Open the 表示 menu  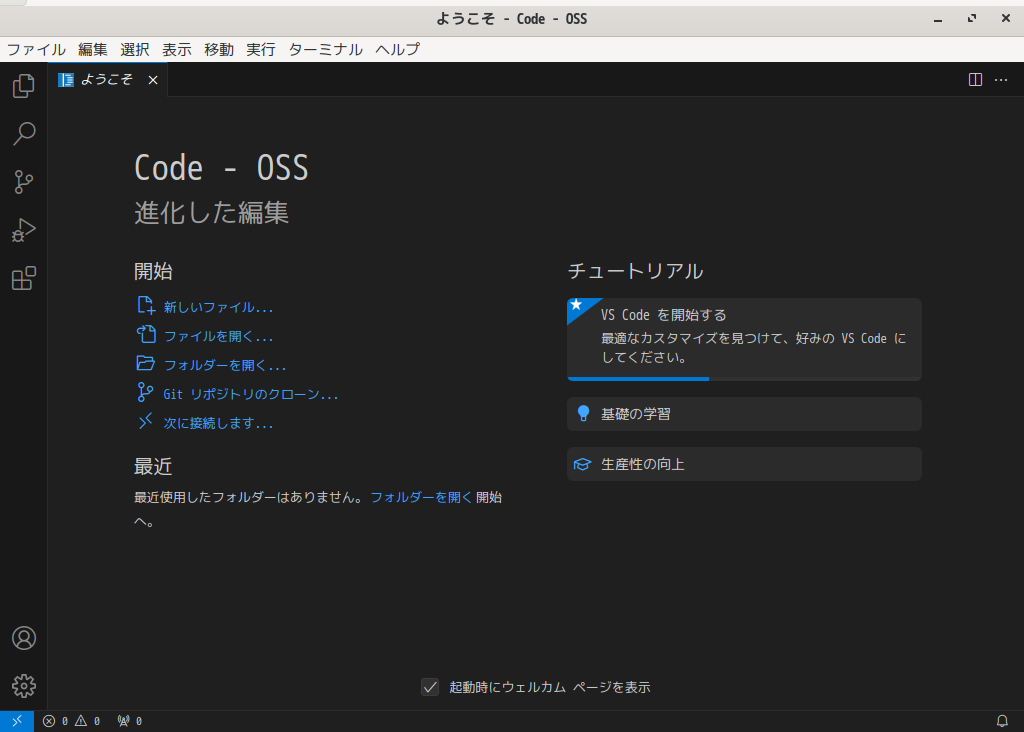click(176, 50)
